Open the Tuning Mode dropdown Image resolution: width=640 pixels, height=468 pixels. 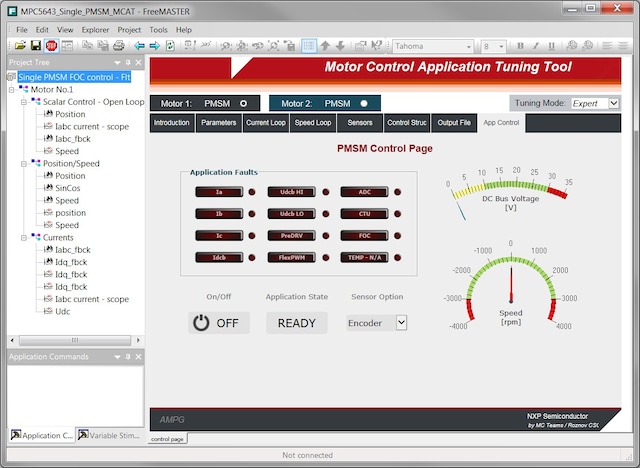[613, 103]
